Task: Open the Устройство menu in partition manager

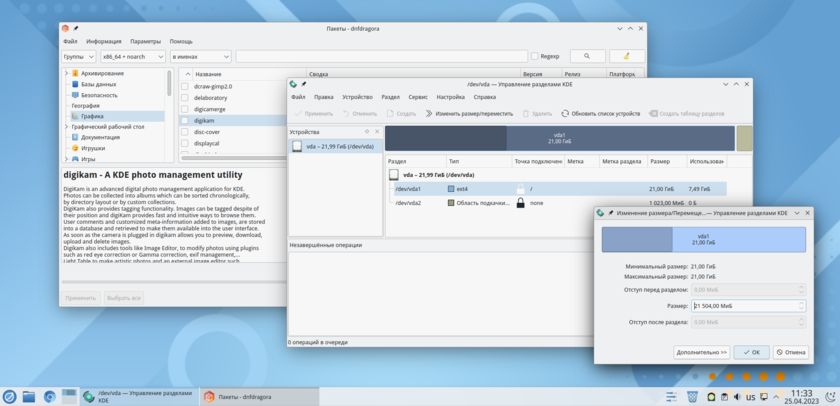Action: coord(357,97)
